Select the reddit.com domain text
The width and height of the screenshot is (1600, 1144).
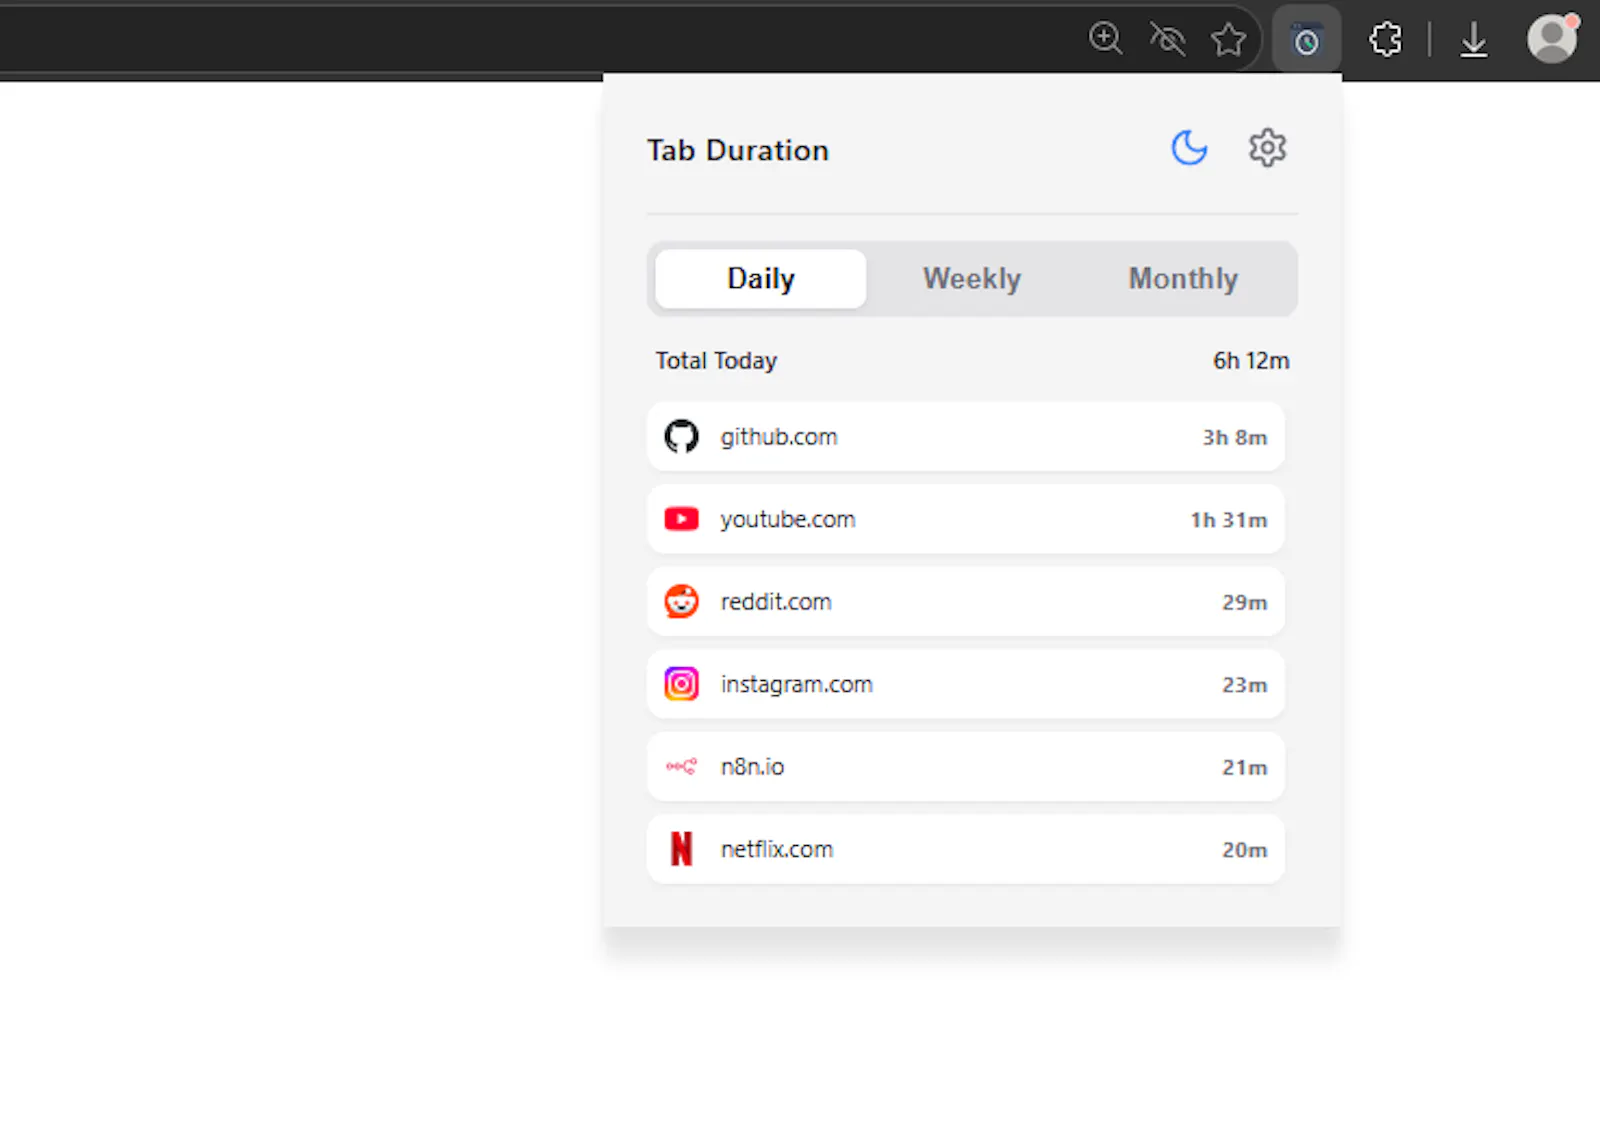[776, 602]
